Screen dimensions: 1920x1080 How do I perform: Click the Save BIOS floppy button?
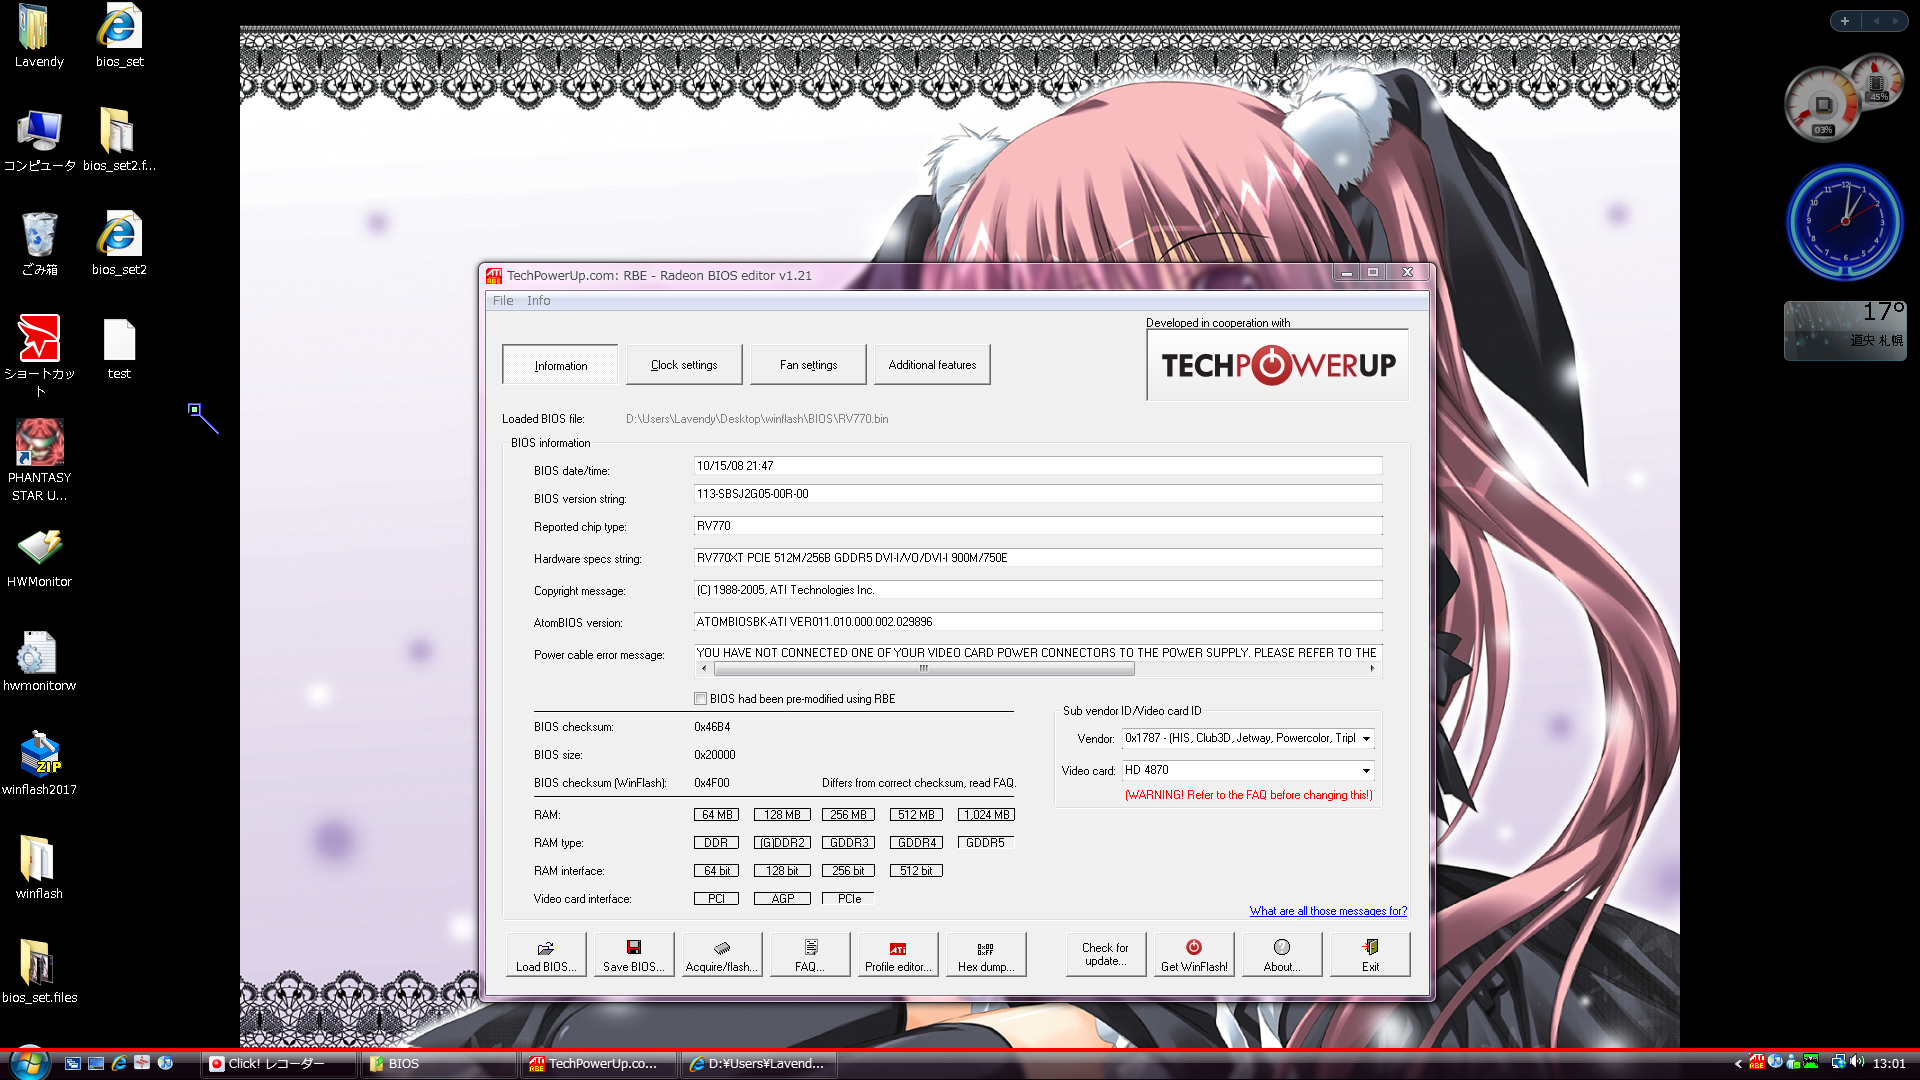[x=633, y=955]
